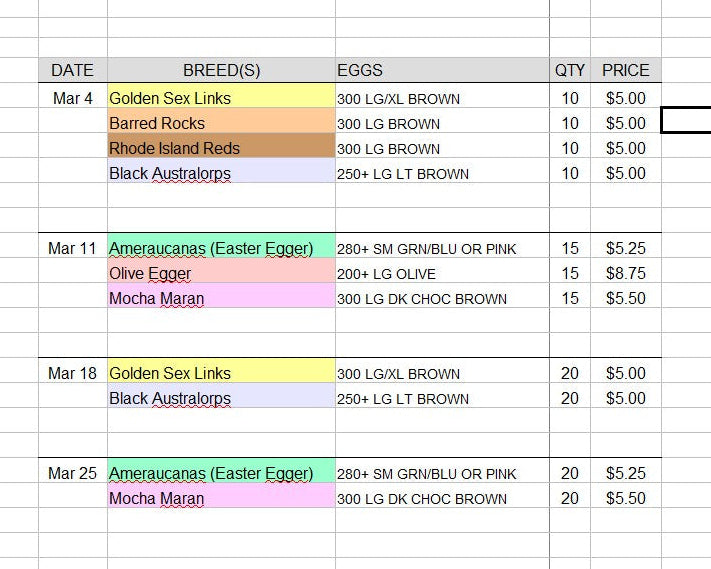Click the orange Barred Rocks cell
This screenshot has width=711, height=569.
pos(221,123)
